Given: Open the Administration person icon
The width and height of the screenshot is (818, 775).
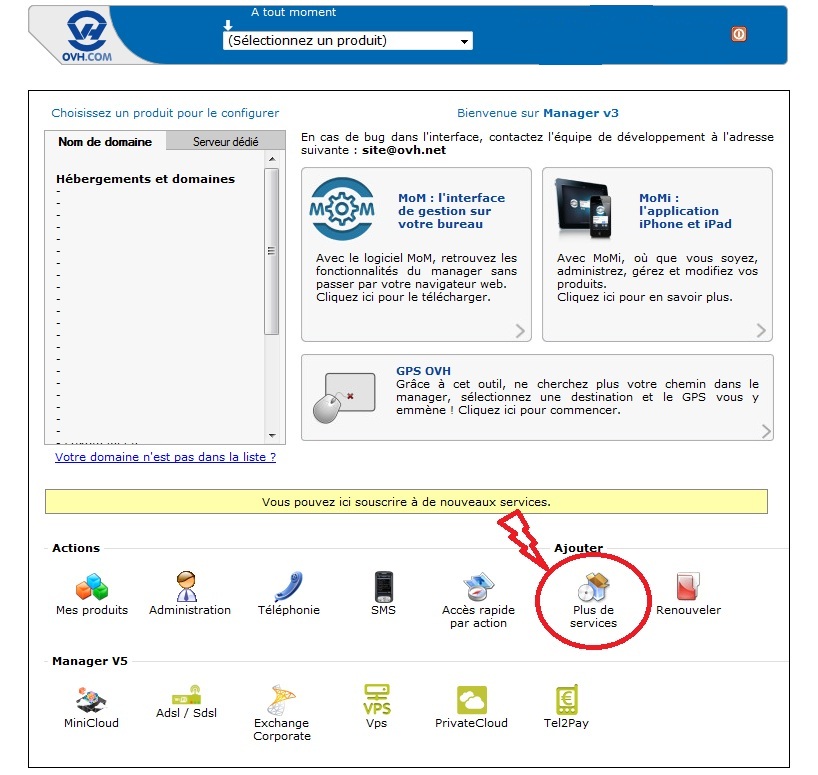Looking at the screenshot, I should (187, 585).
